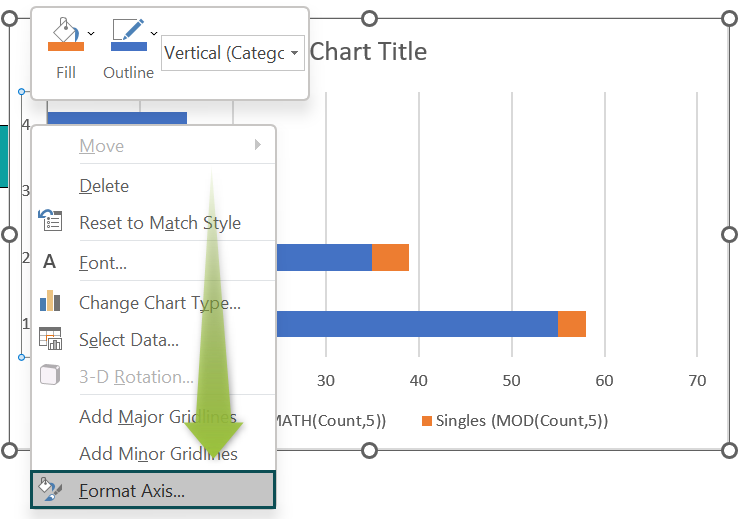The width and height of the screenshot is (740, 519).
Task: Click the Outline pen icon
Action: click(127, 34)
